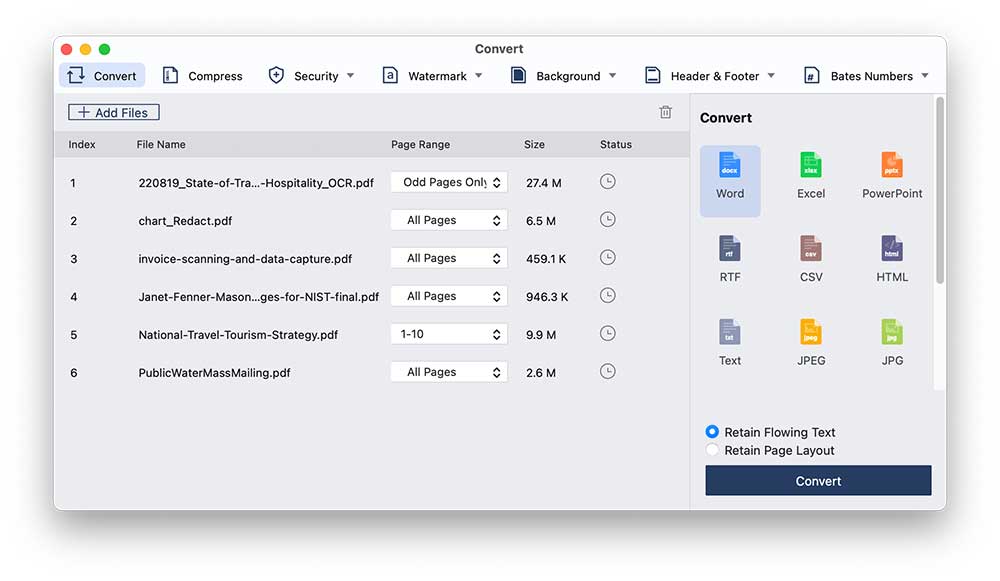This screenshot has width=1000, height=581.
Task: Open the Security tab dropdown
Action: [x=312, y=76]
